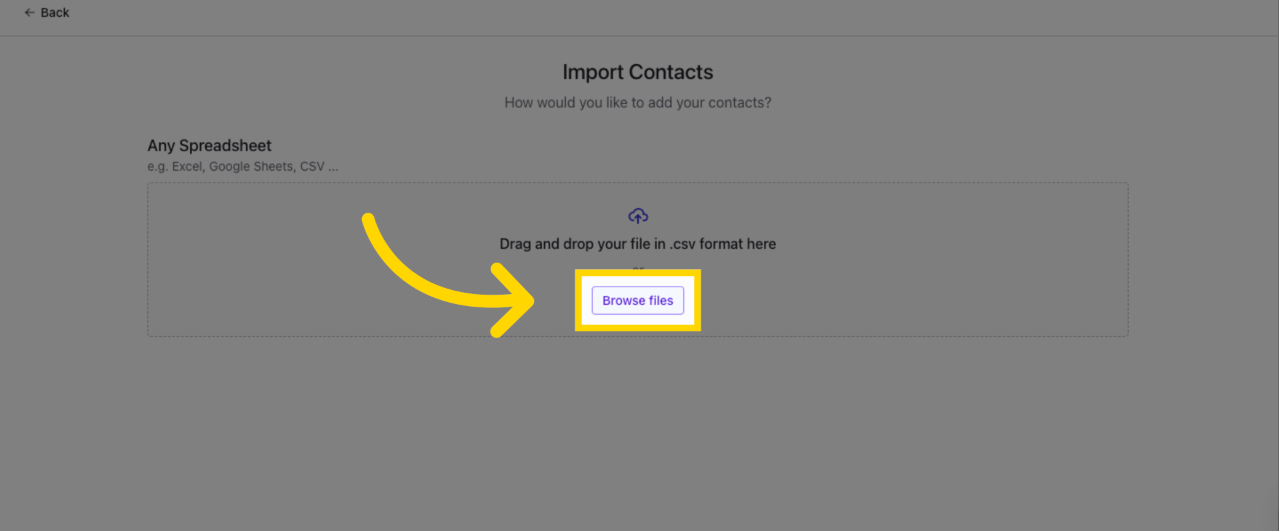Go back using the 'Back' label
Viewport: 1279px width, 531px height.
pyautogui.click(x=55, y=13)
